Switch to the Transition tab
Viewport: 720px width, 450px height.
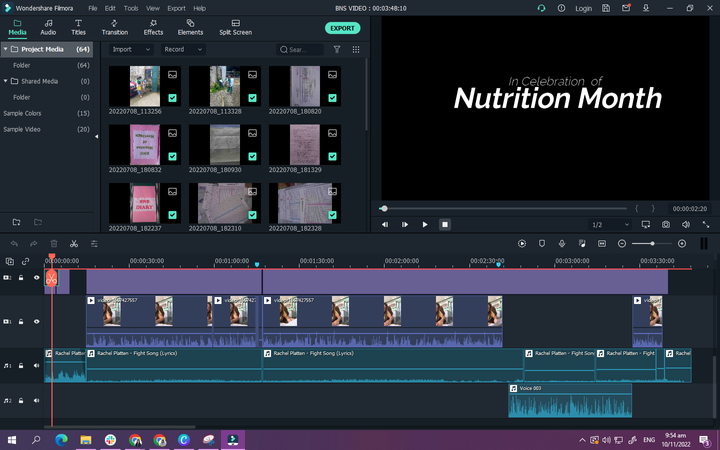(x=115, y=27)
